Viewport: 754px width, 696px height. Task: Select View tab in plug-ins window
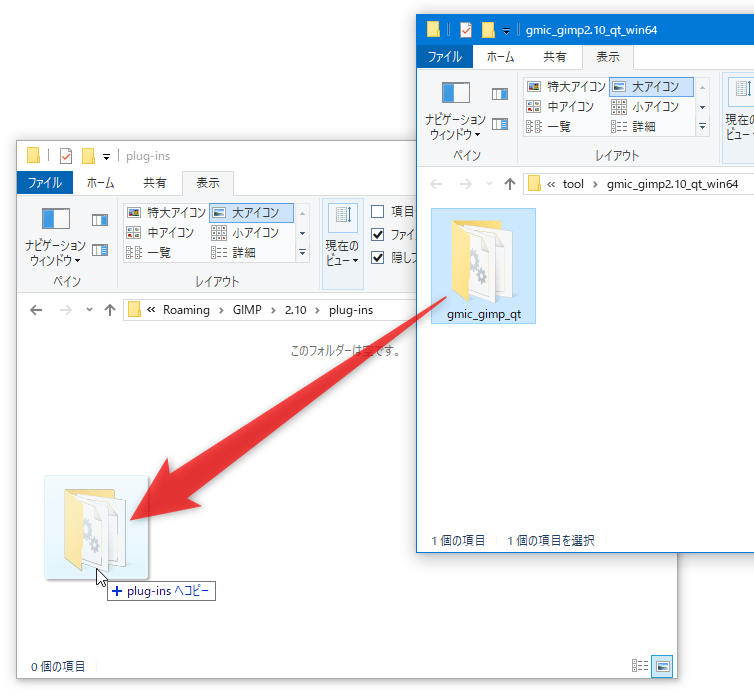208,183
